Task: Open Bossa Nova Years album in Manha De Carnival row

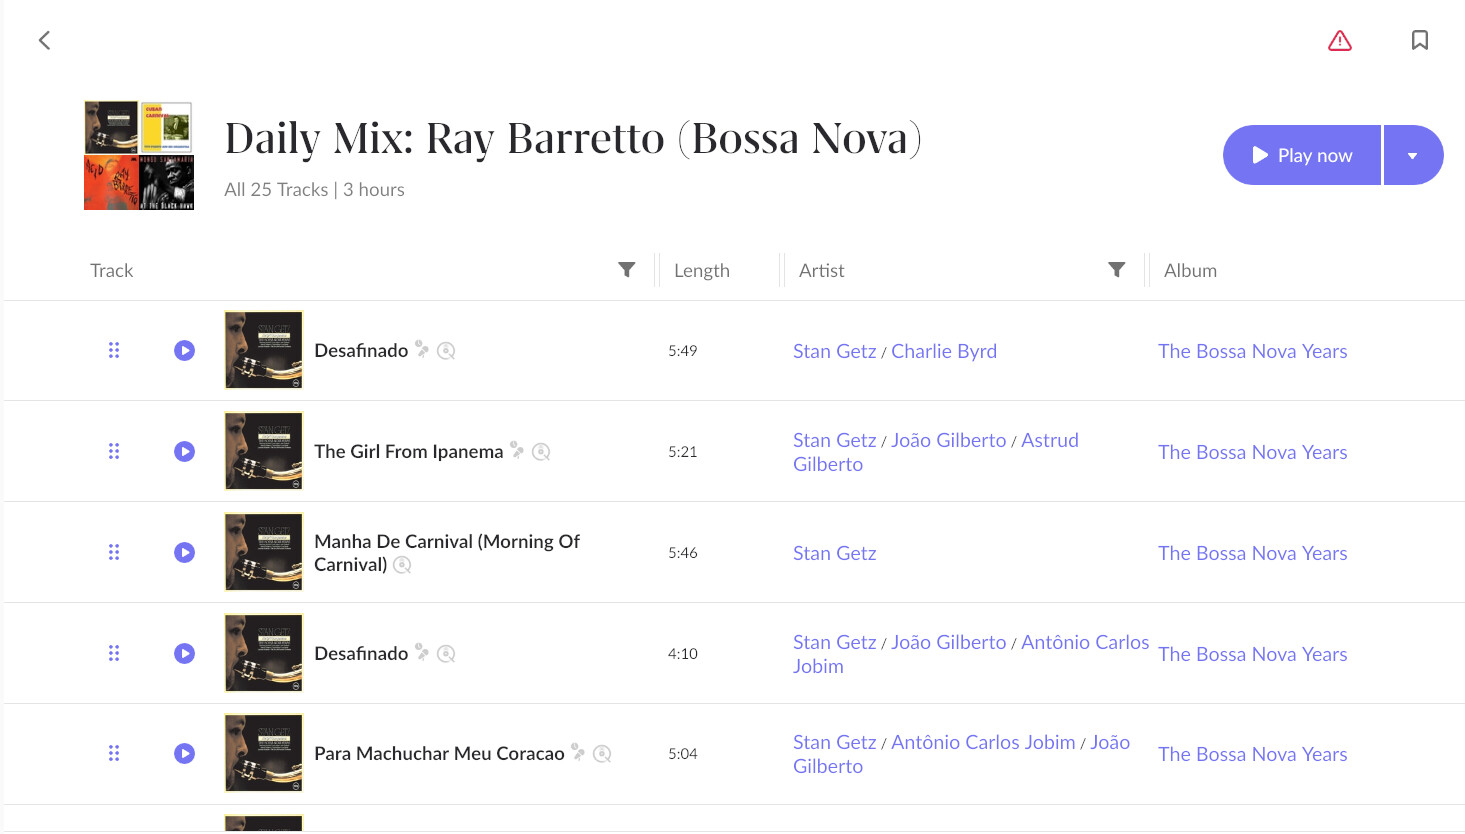Action: [x=1253, y=553]
